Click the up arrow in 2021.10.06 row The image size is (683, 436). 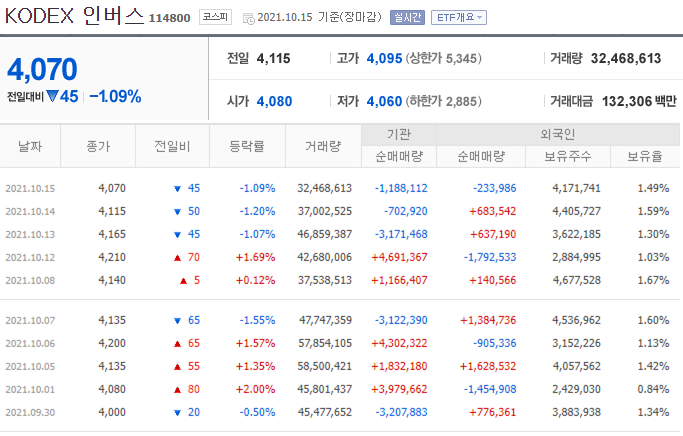tap(177, 344)
